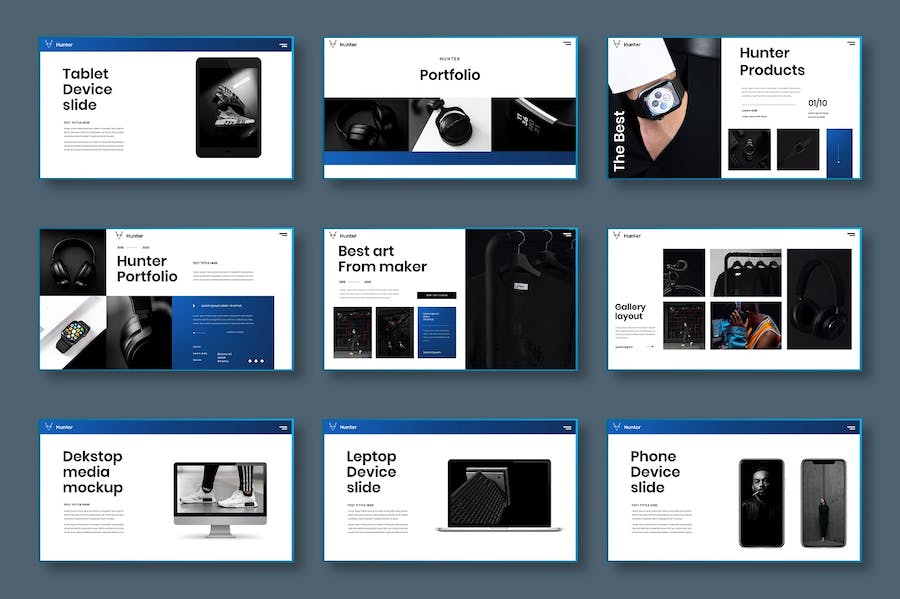Open the menu icon on Gallery layout slide

coord(851,235)
